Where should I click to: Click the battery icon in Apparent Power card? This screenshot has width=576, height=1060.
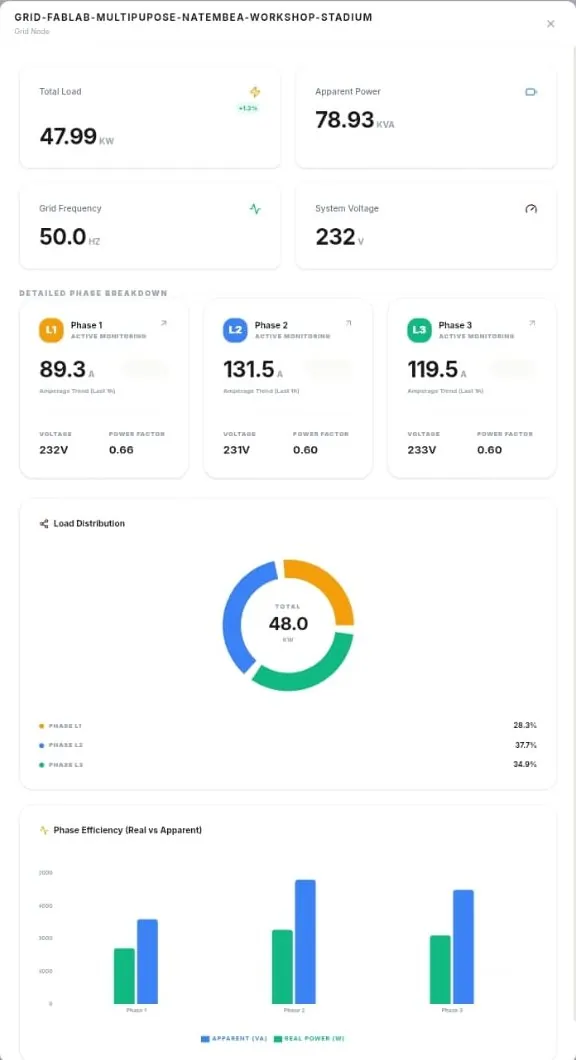531,92
